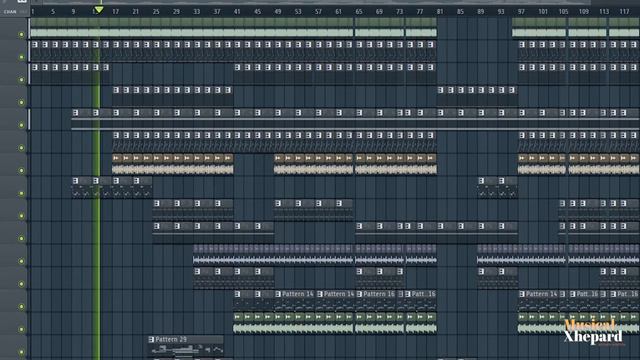The height and width of the screenshot is (360, 640).
Task: Mute the second playlist track
Action: (x=22, y=57)
